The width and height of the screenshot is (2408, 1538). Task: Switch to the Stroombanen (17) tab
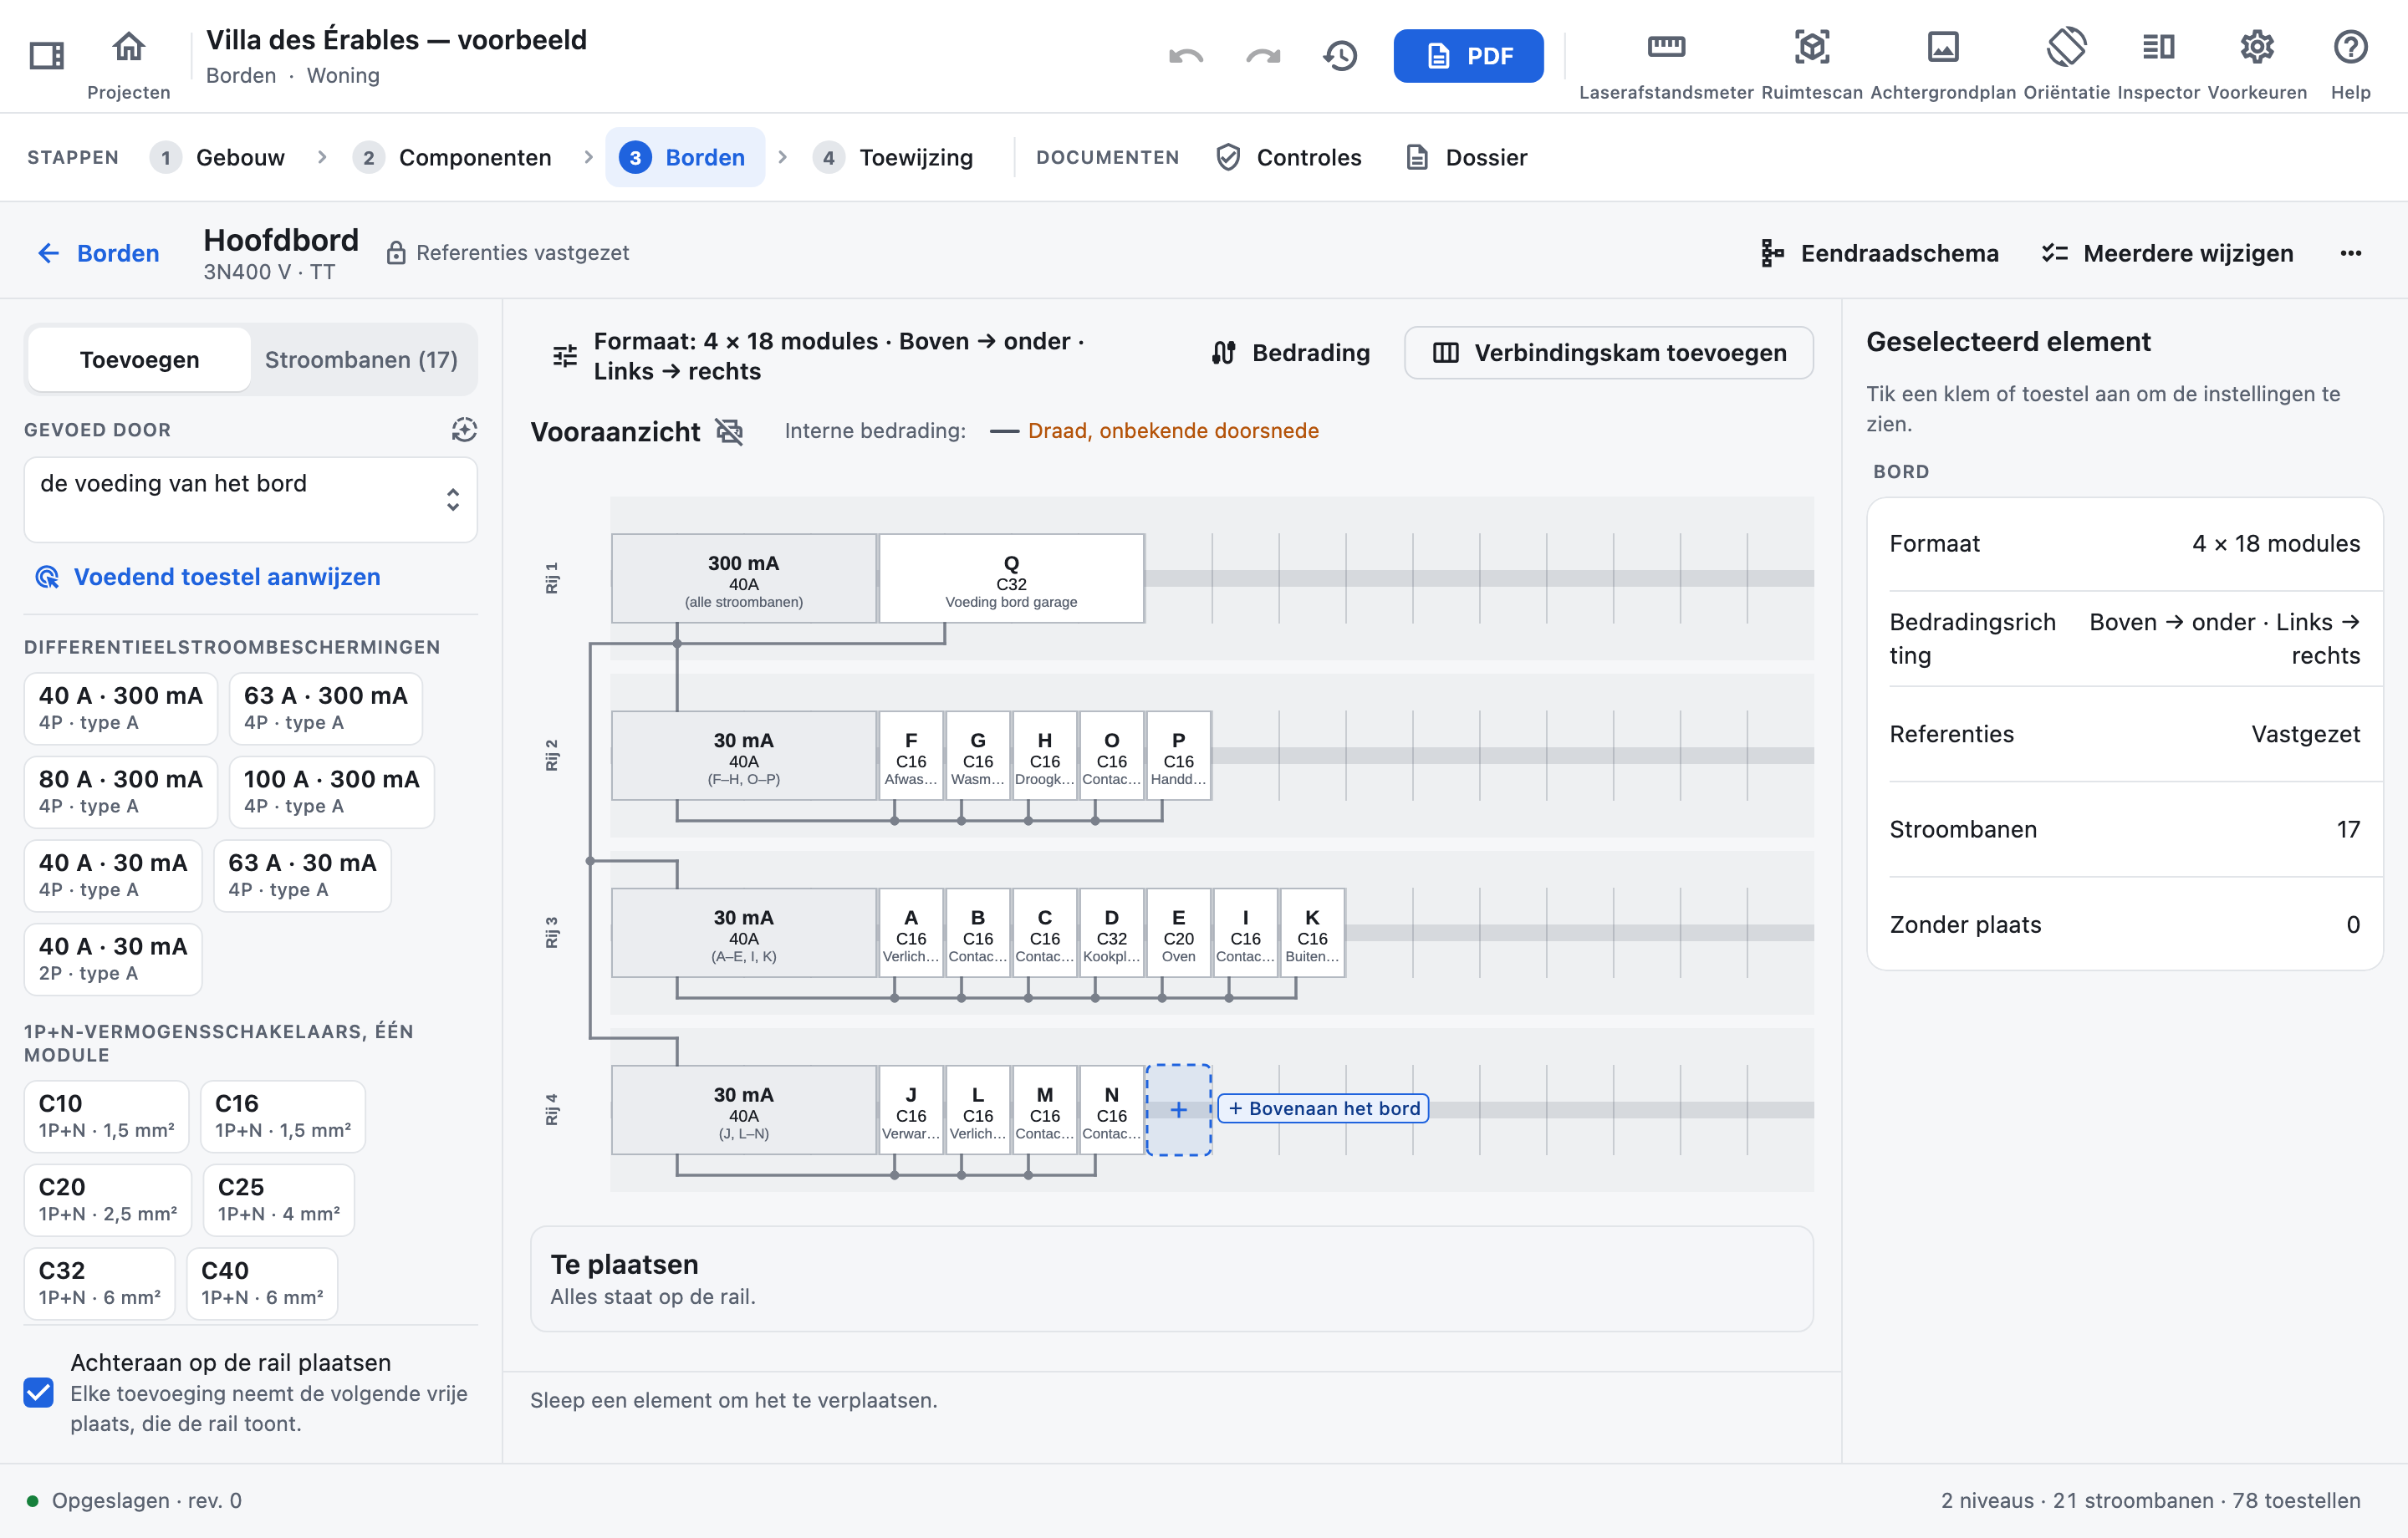[x=361, y=359]
